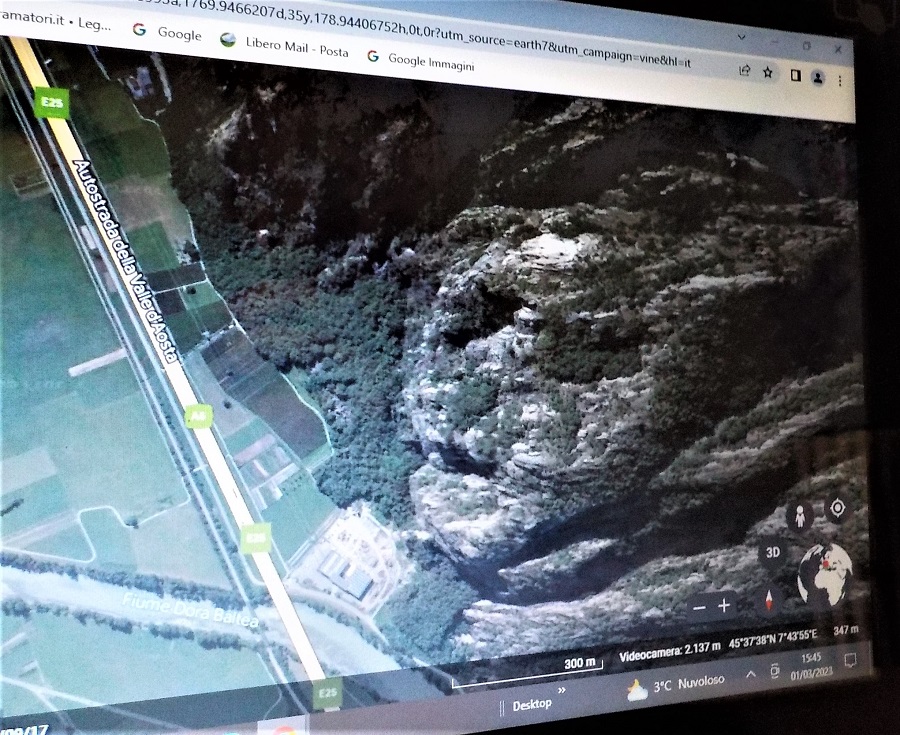Zoom in with the plus button
The image size is (900, 735).
(x=724, y=605)
